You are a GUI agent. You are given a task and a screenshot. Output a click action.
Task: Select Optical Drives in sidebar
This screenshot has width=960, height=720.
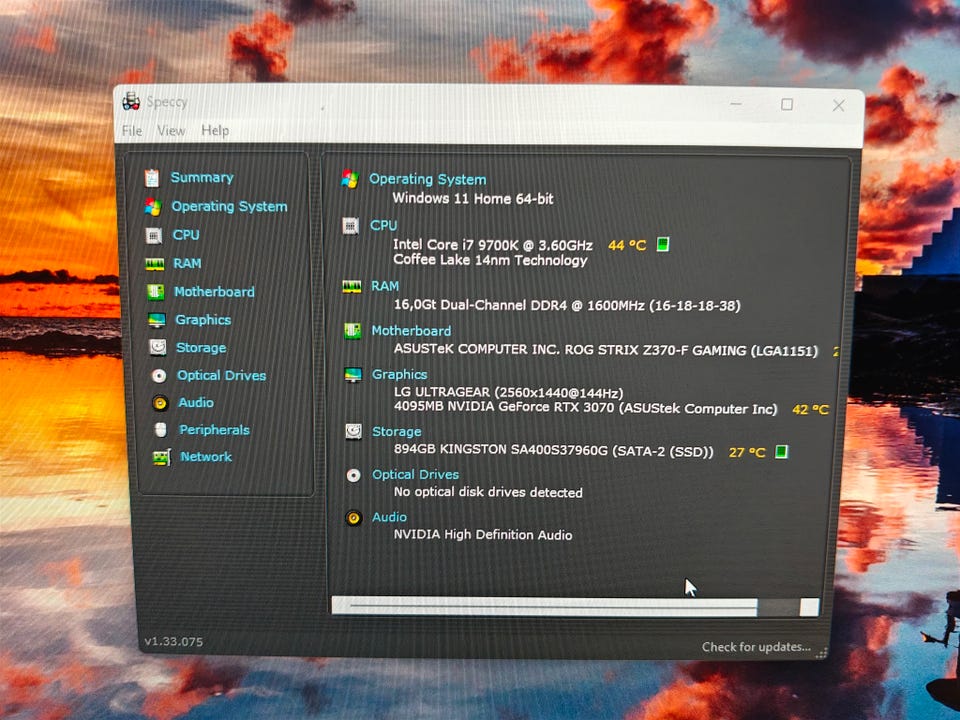pos(222,375)
